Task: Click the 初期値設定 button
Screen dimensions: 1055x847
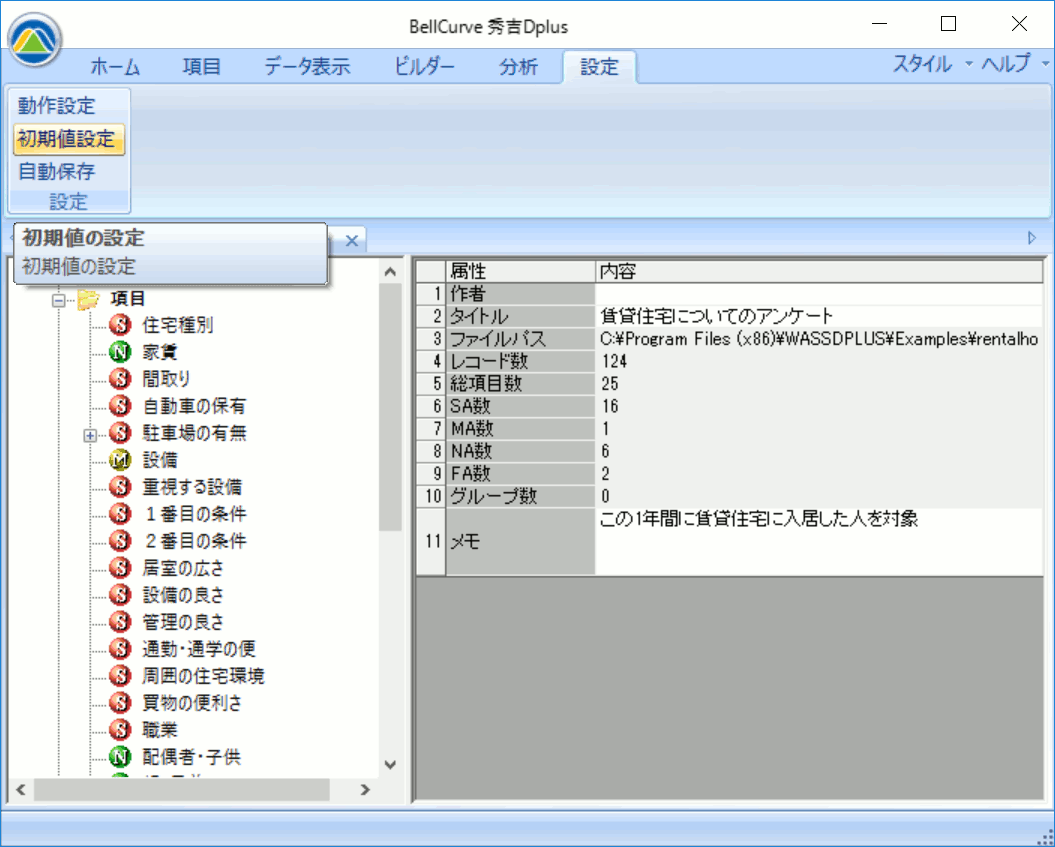Action: pyautogui.click(x=68, y=139)
